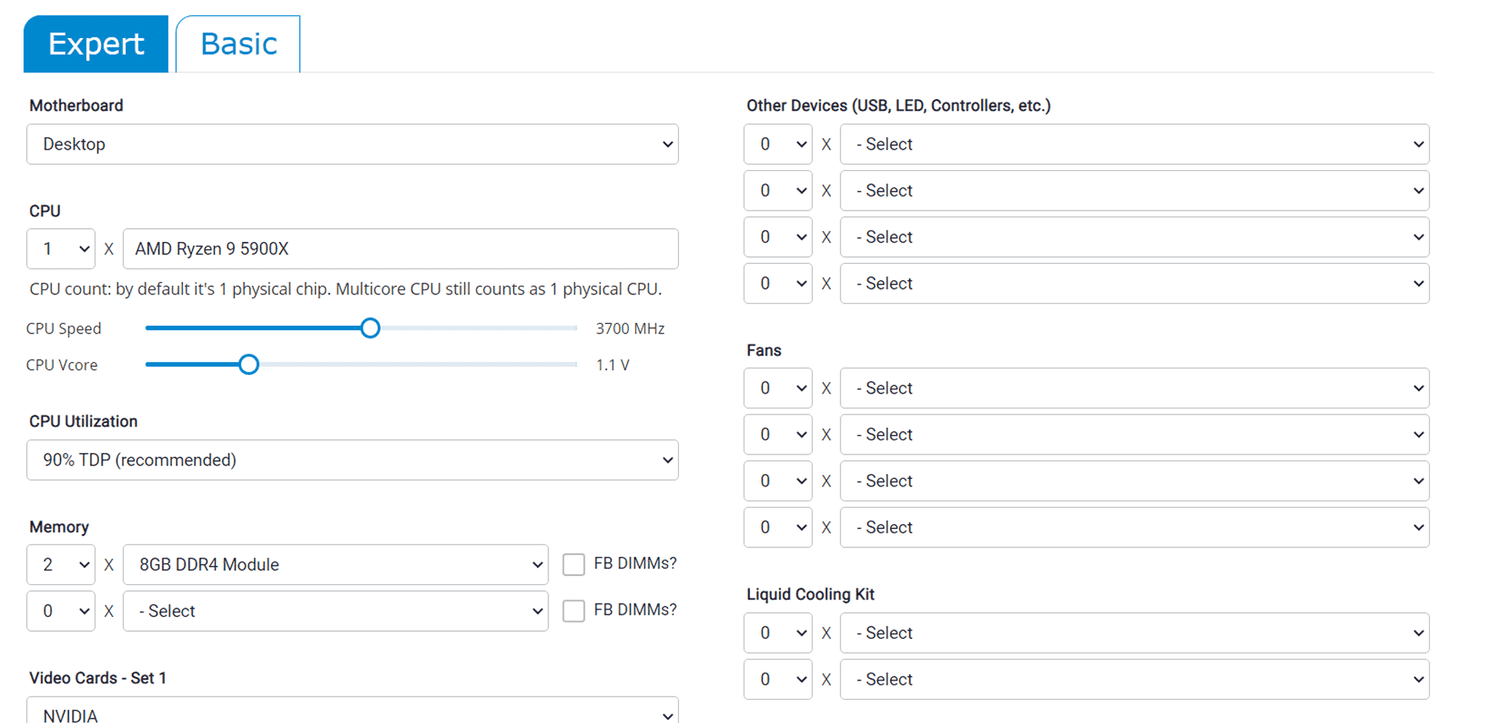Click the AMD Ryzen 9 5900X CPU field
This screenshot has width=1500, height=723.
[400, 249]
